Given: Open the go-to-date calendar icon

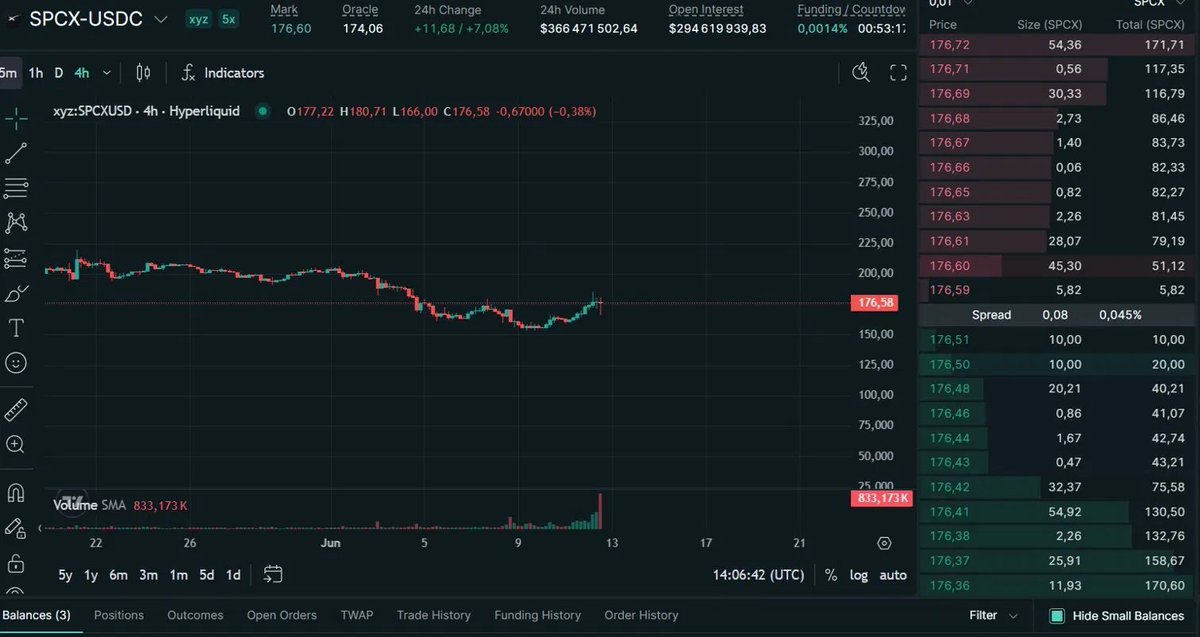Looking at the screenshot, I should [x=273, y=574].
